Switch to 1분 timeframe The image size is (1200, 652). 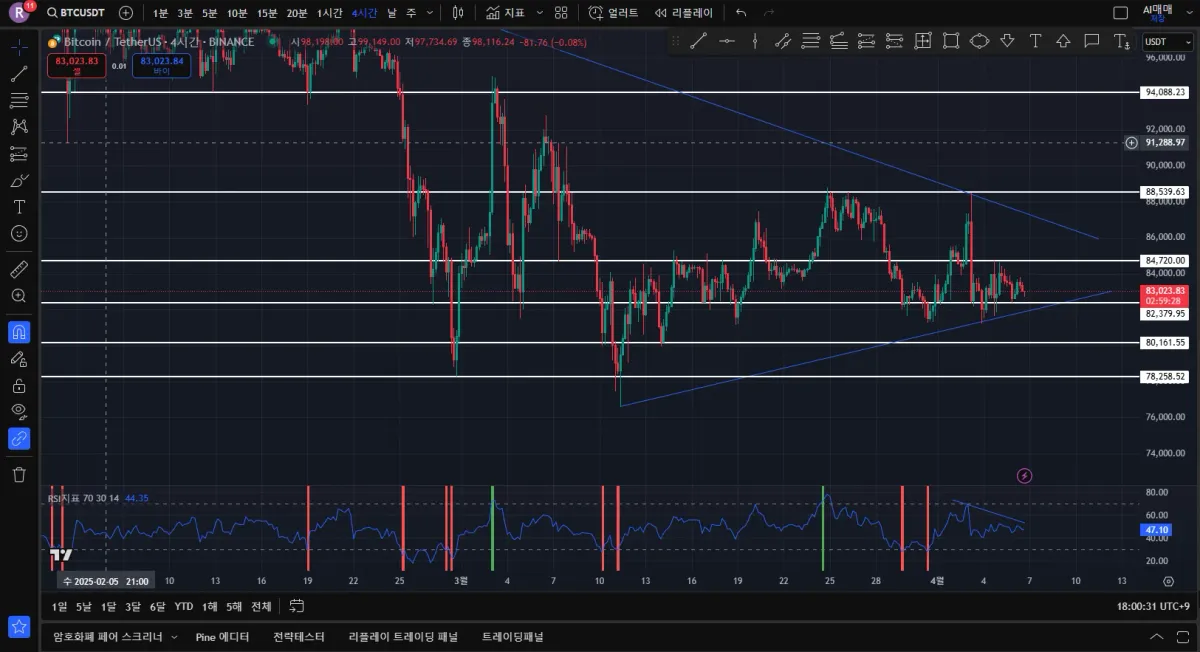tap(160, 13)
